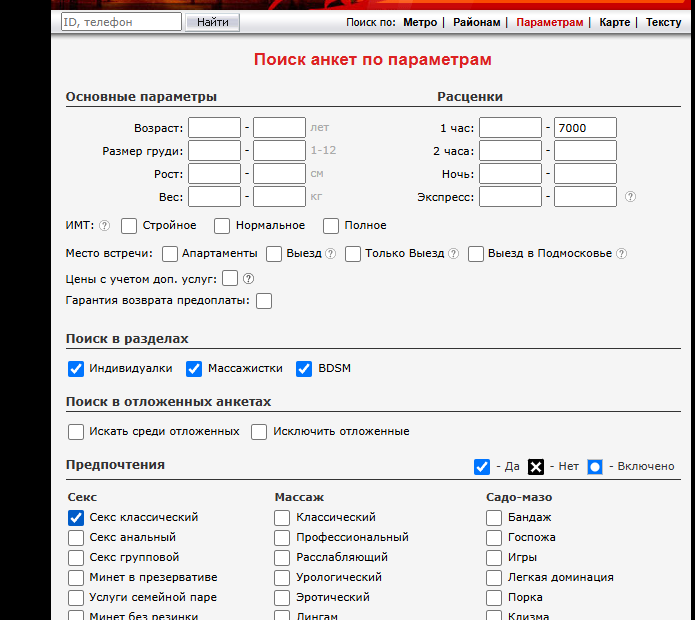Tick the Услуги семейной паре checkbox

pyautogui.click(x=76, y=597)
